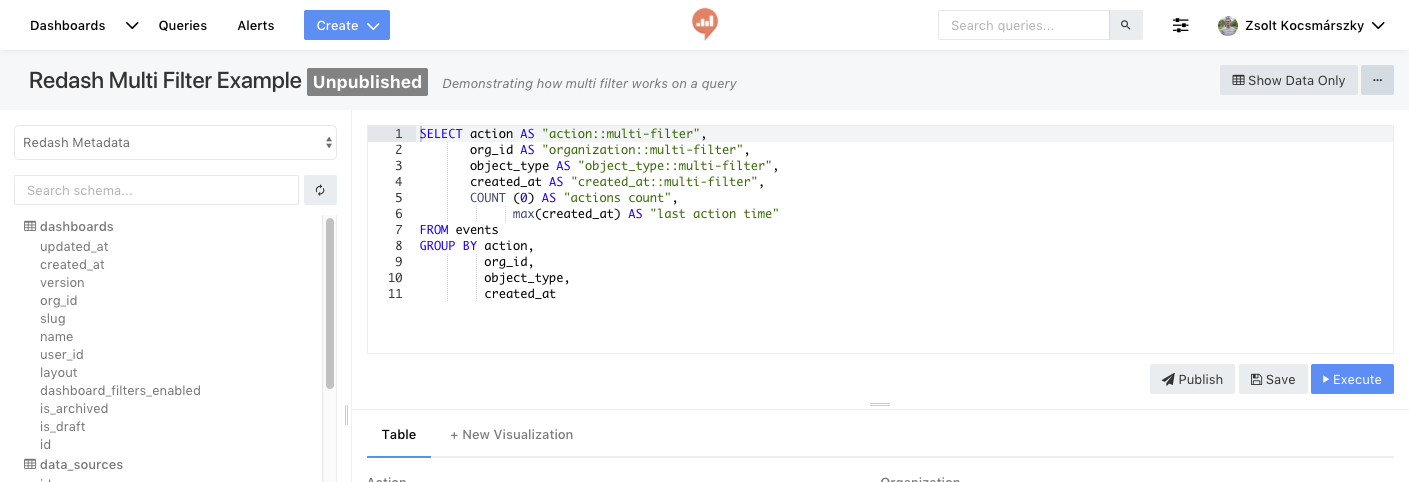Open the more options ellipsis button
This screenshot has width=1409, height=482.
point(1377,80)
